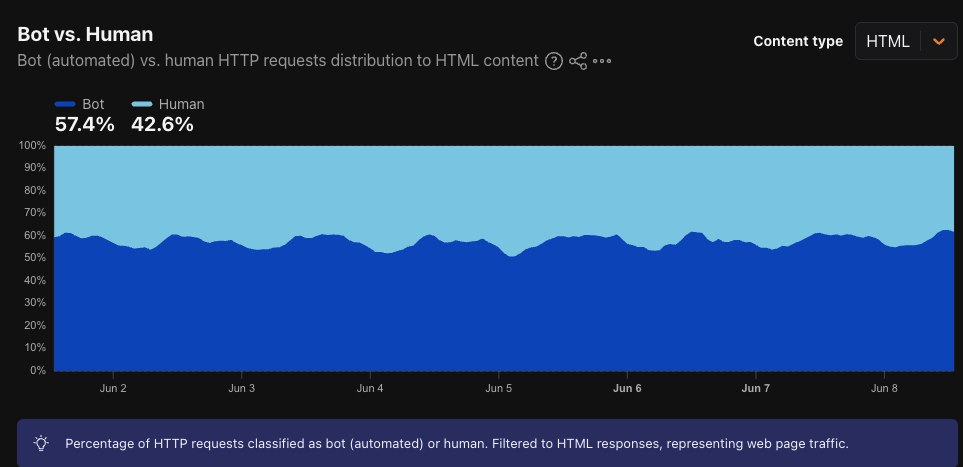Click the 100% y-axis label

[32, 146]
